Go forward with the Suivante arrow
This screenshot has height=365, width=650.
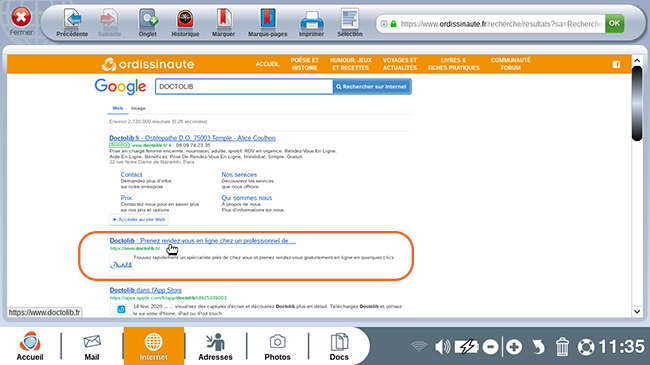pyautogui.click(x=109, y=23)
